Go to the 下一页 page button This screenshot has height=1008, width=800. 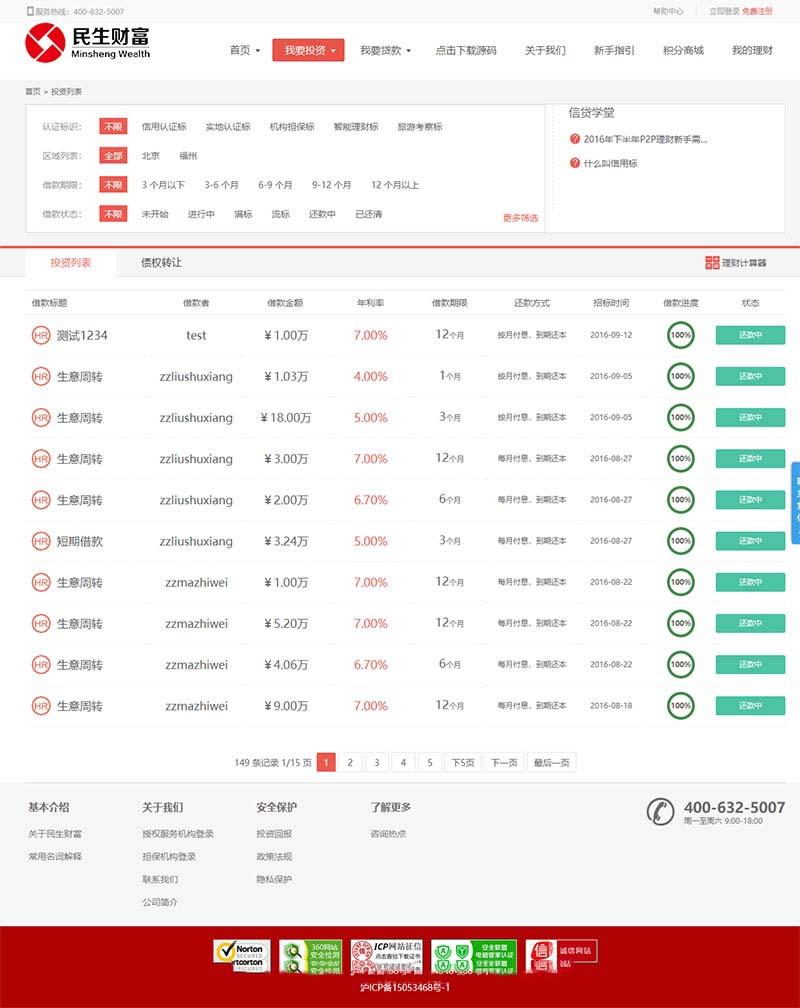pyautogui.click(x=503, y=763)
